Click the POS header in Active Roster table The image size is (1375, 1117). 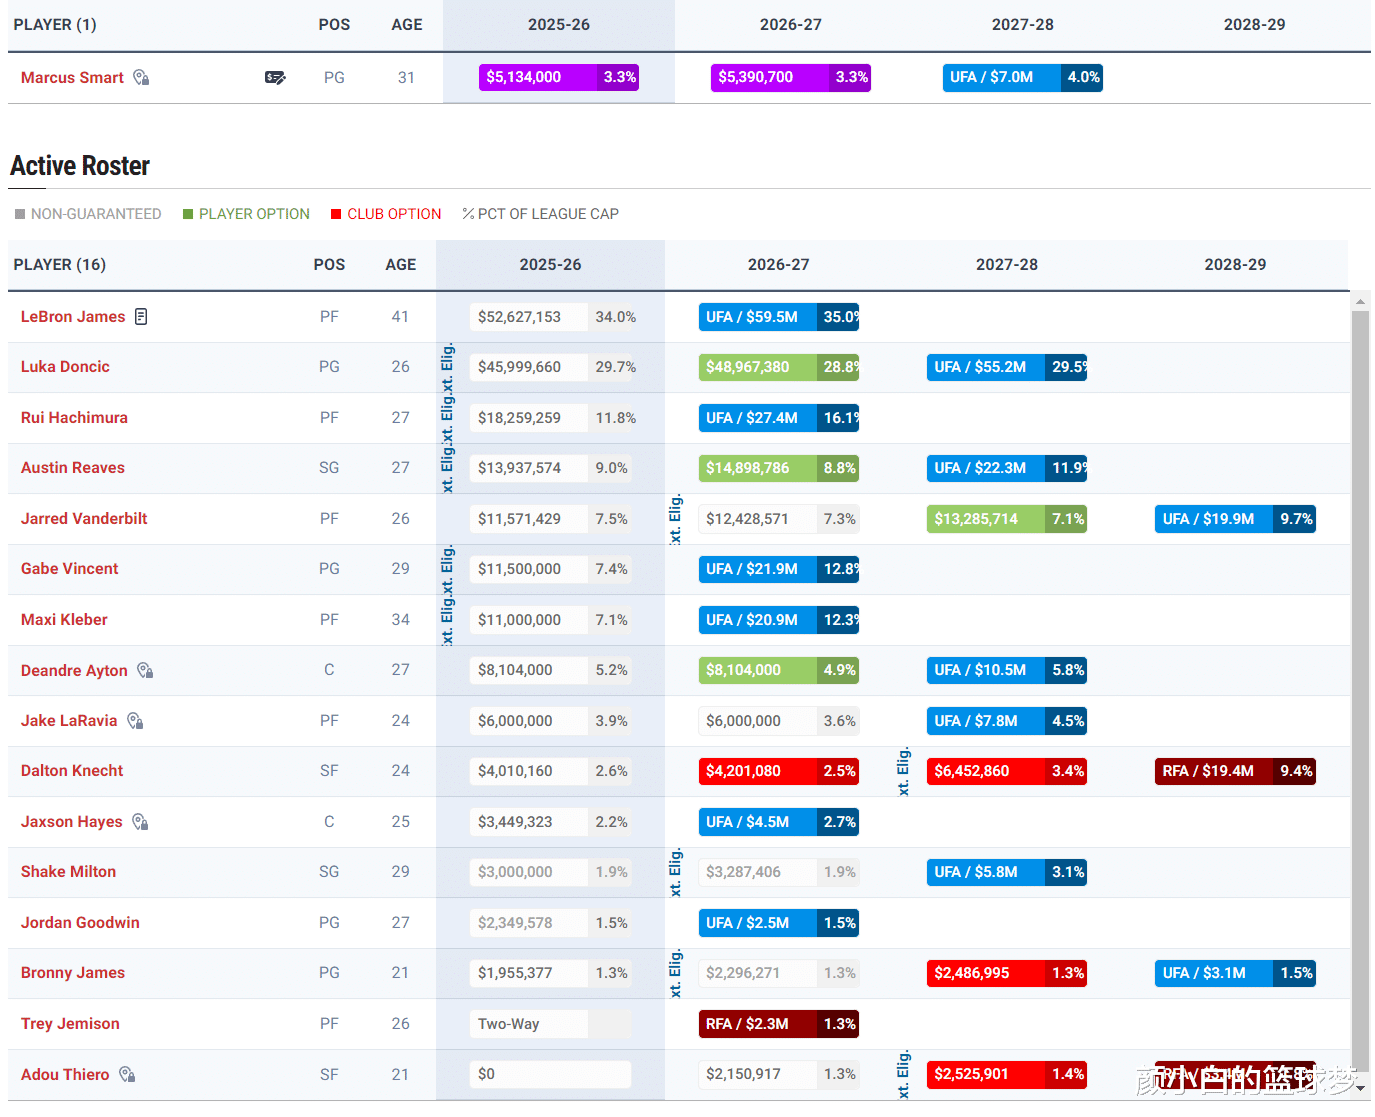click(329, 264)
